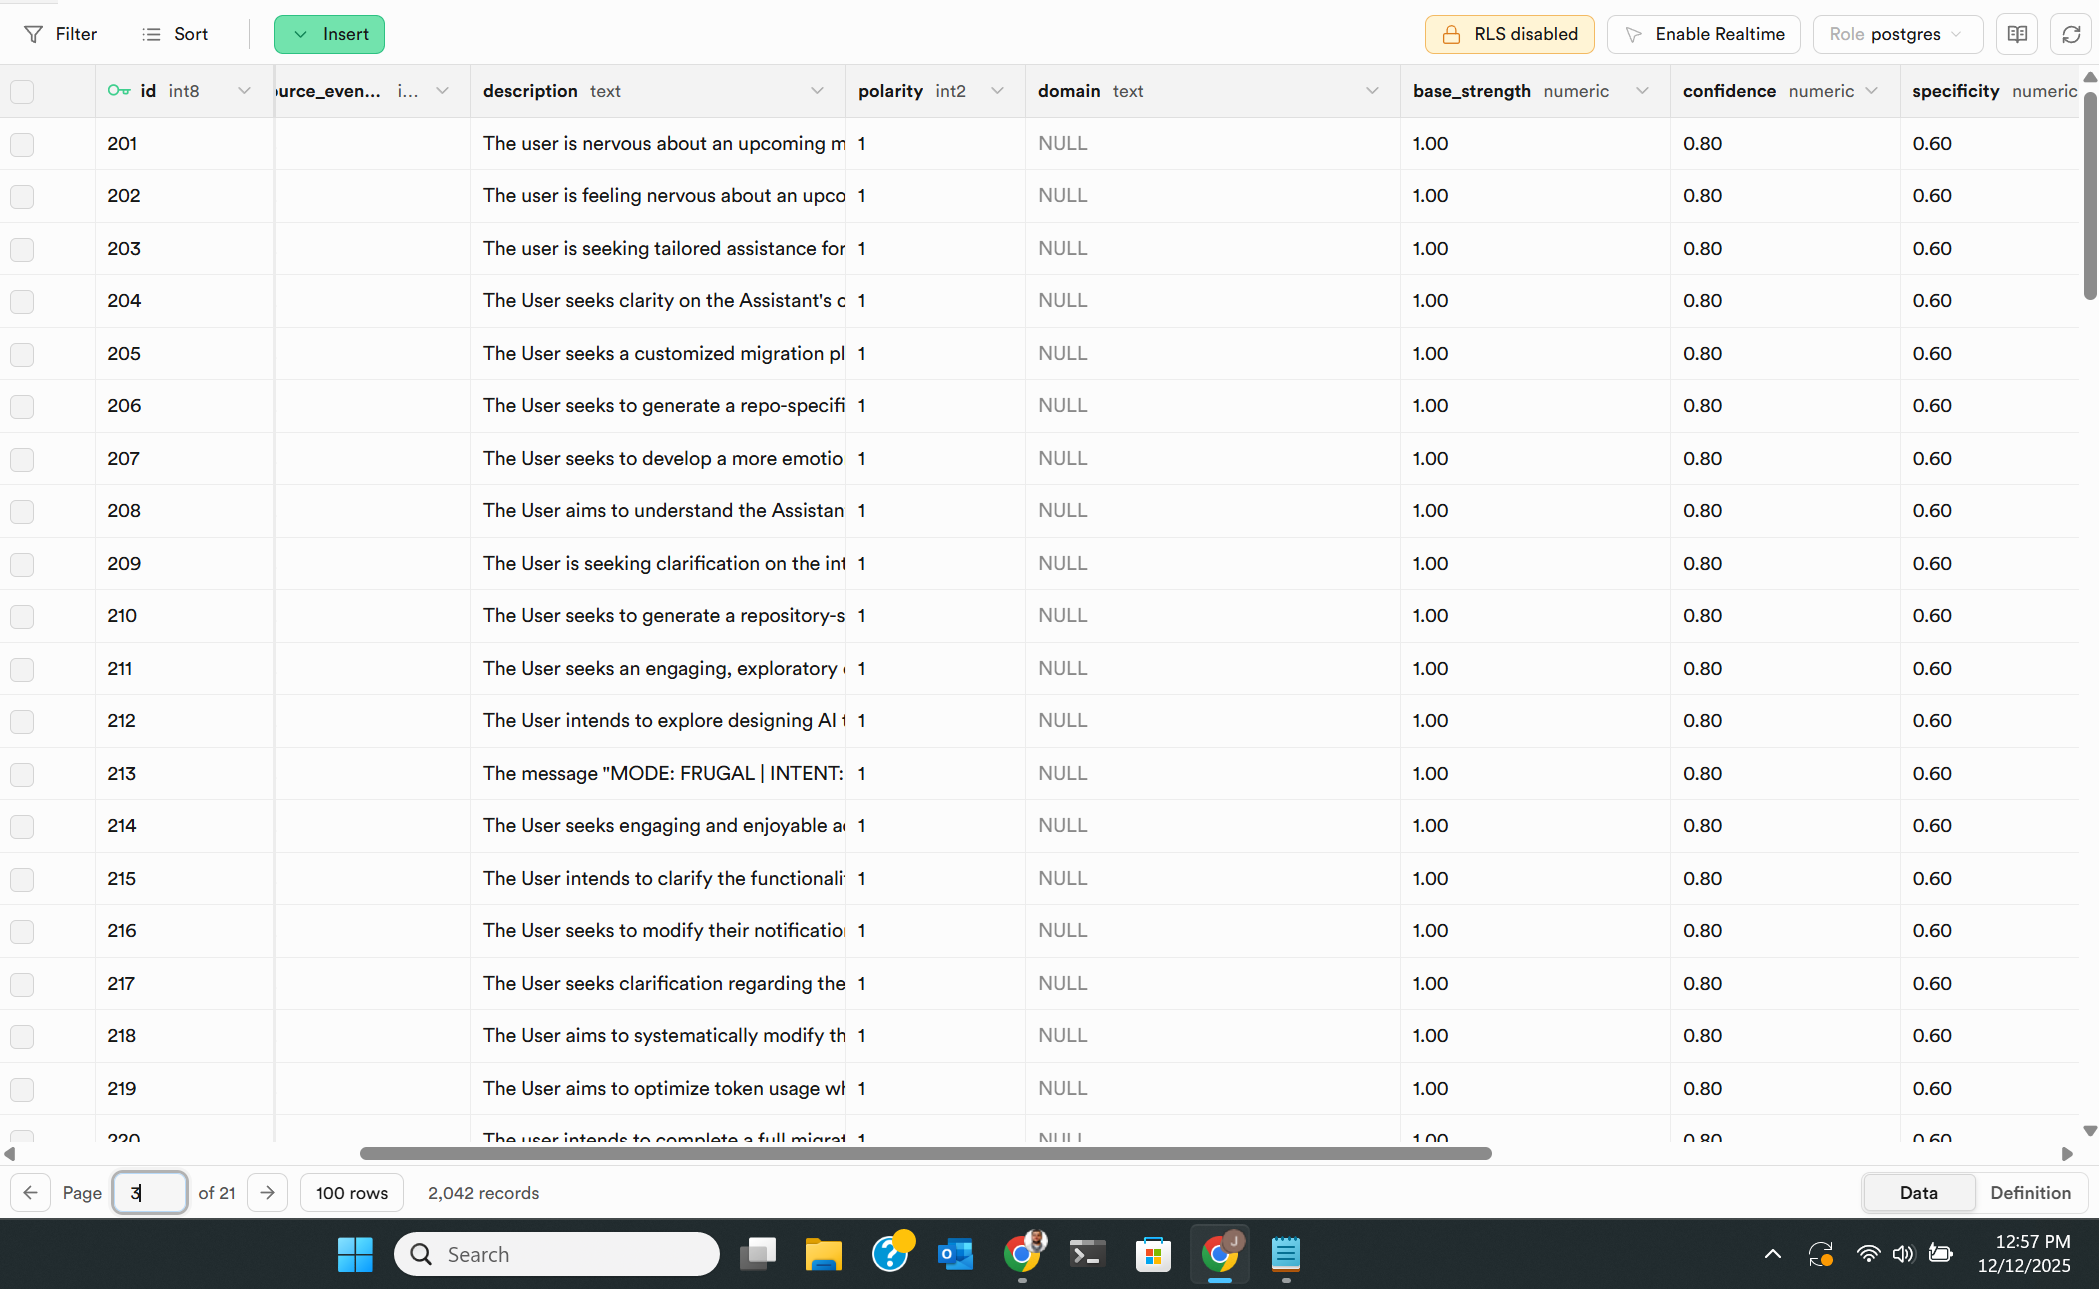Viewport: 2099px width, 1289px height.
Task: Enable Realtime for this table
Action: click(1703, 33)
